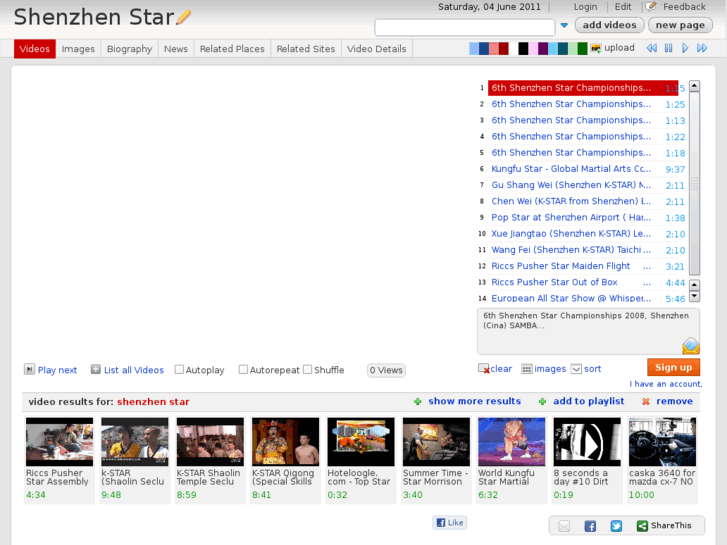Switch to the Videos tab
727x545 pixels.
pyautogui.click(x=35, y=49)
